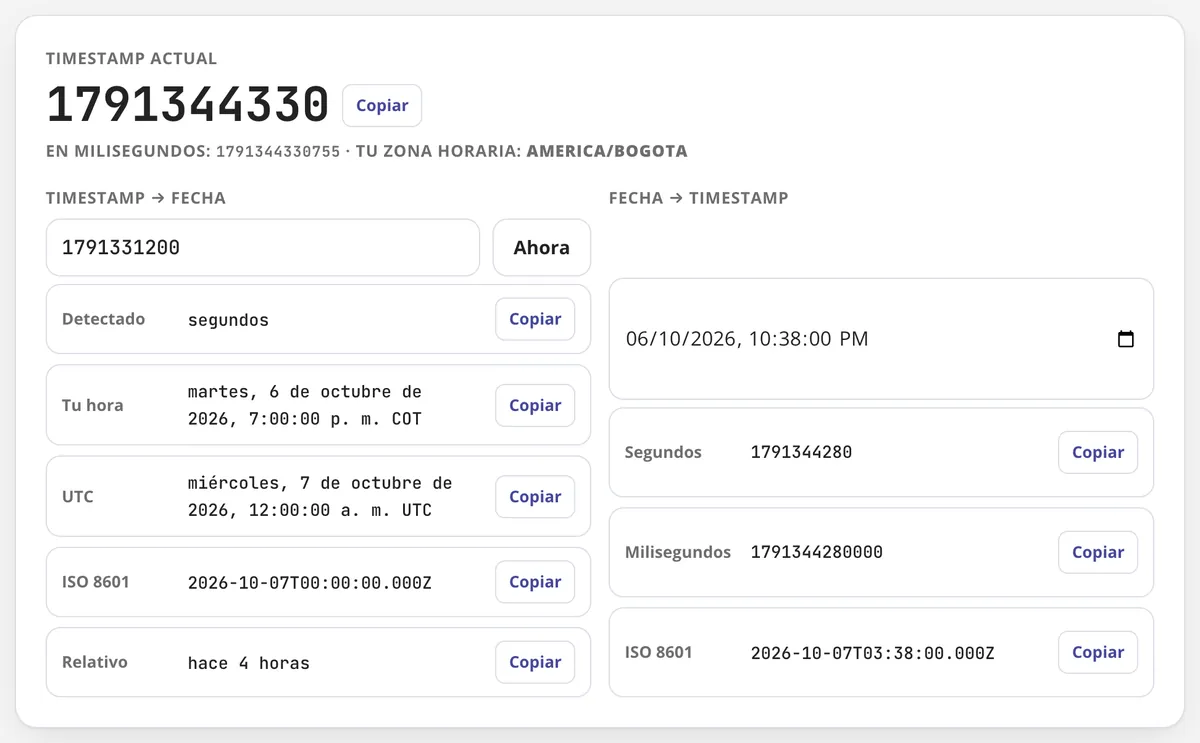1200x743 pixels.
Task: Click the text 2026-10-07T03:38:00.000Z
Action: (x=873, y=653)
